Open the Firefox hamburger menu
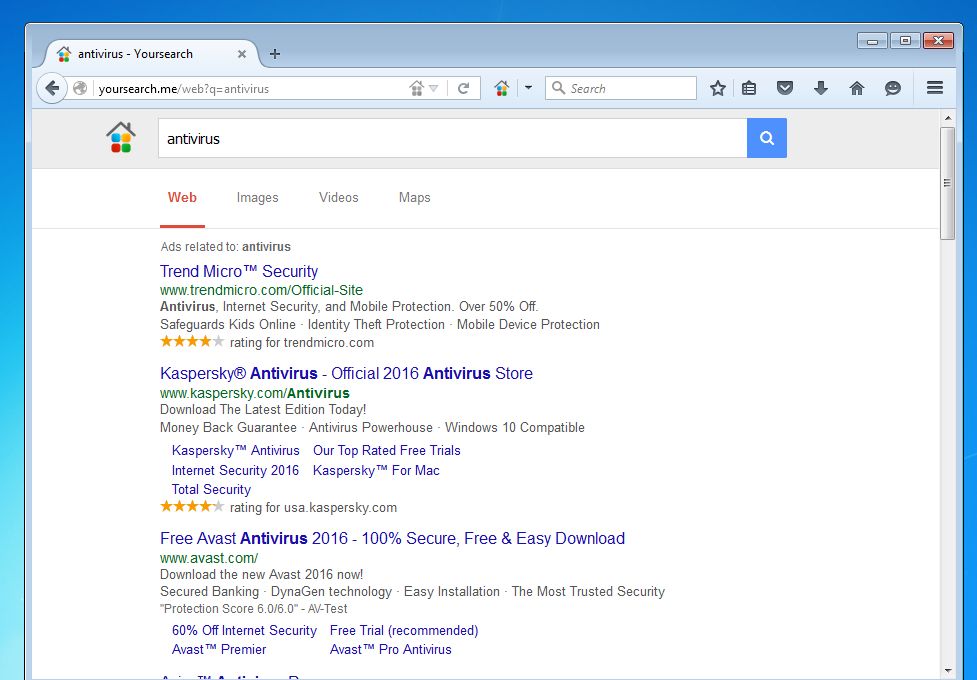977x680 pixels. [935, 88]
